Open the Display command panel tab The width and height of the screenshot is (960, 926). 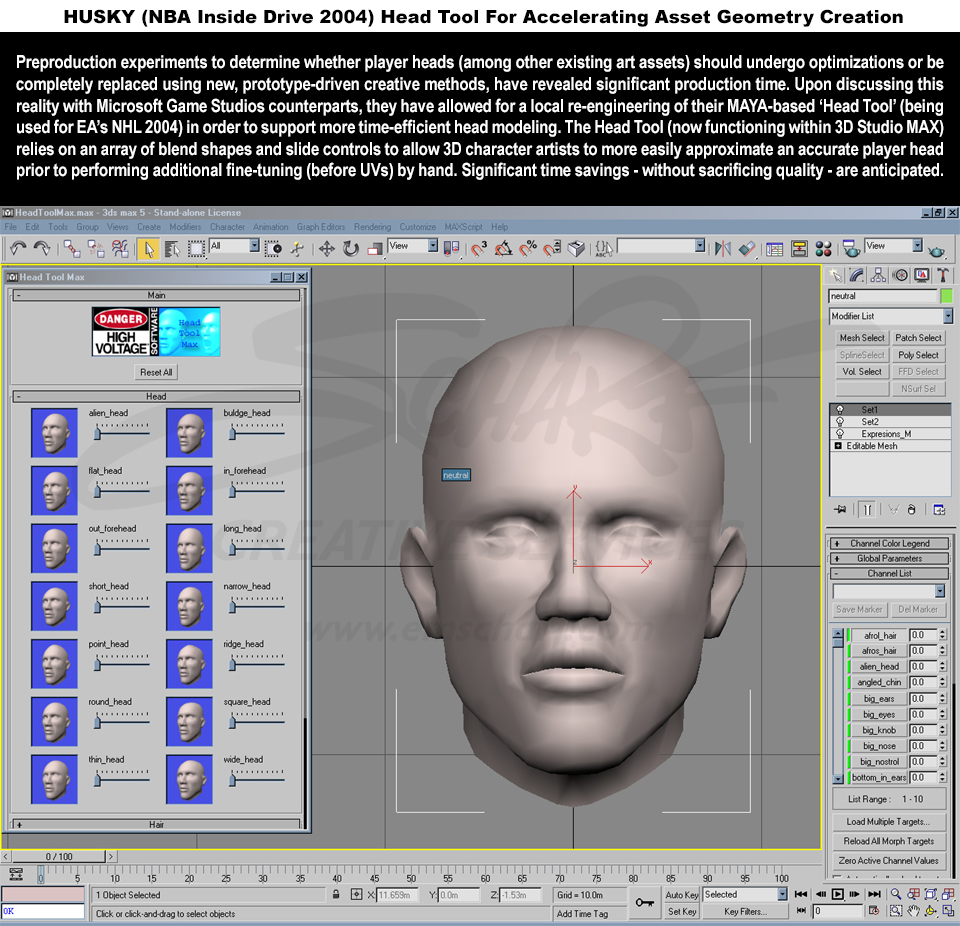(921, 276)
